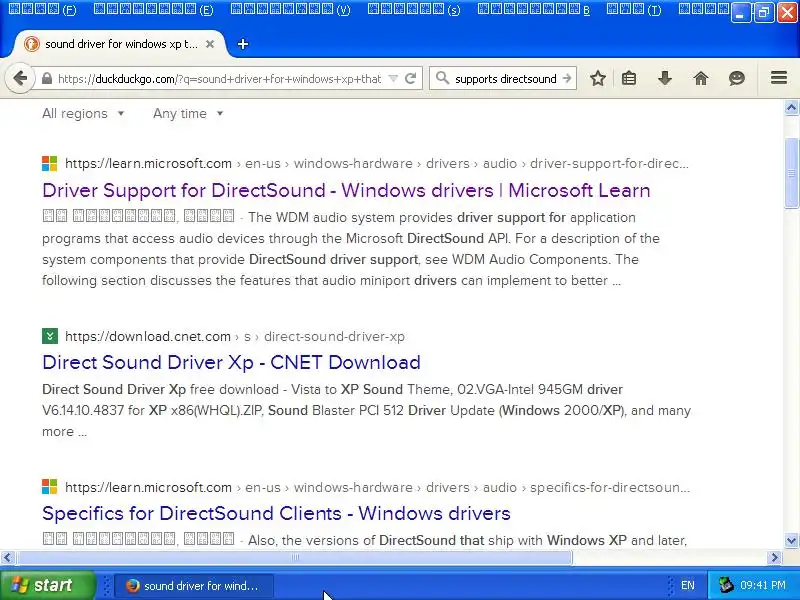Click the learn.microsoft.com driver-support URL breadcrumb

(x=377, y=164)
